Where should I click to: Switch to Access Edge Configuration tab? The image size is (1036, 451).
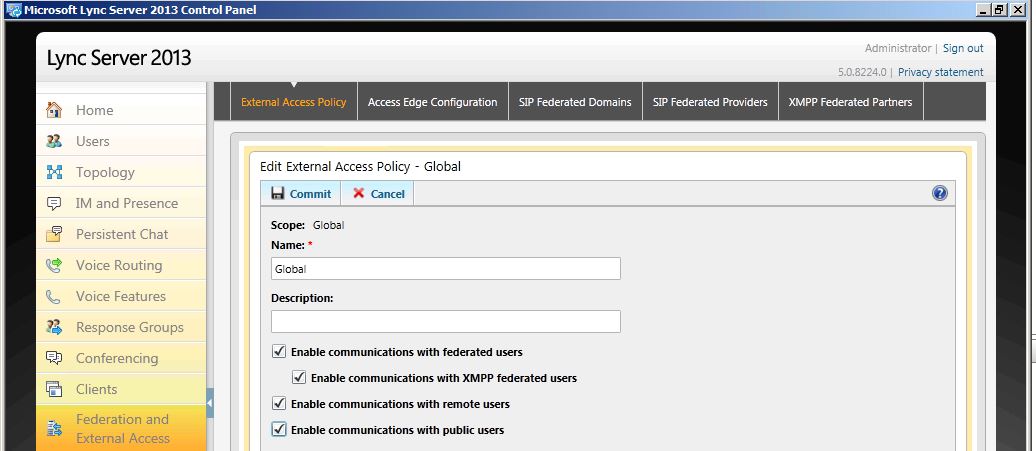[x=433, y=102]
